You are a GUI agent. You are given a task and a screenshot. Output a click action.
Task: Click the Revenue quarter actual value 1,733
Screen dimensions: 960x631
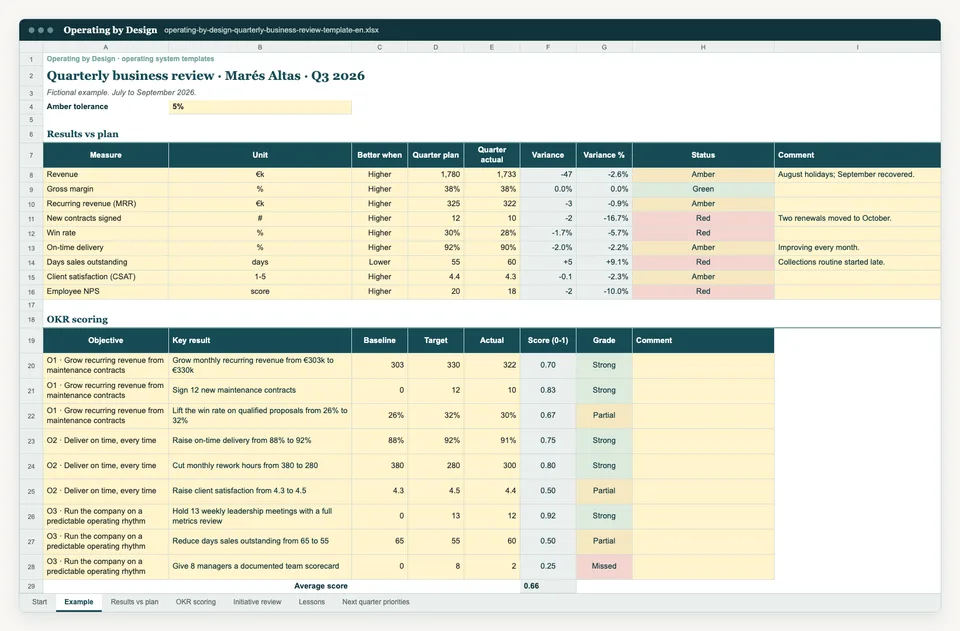[492, 174]
